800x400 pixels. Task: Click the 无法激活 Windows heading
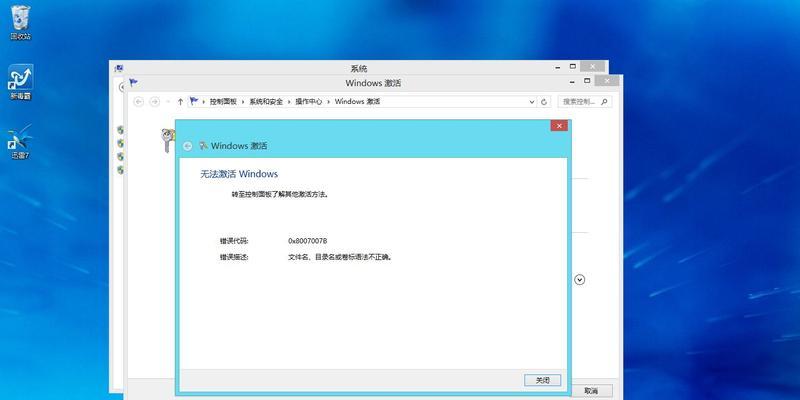click(x=239, y=174)
